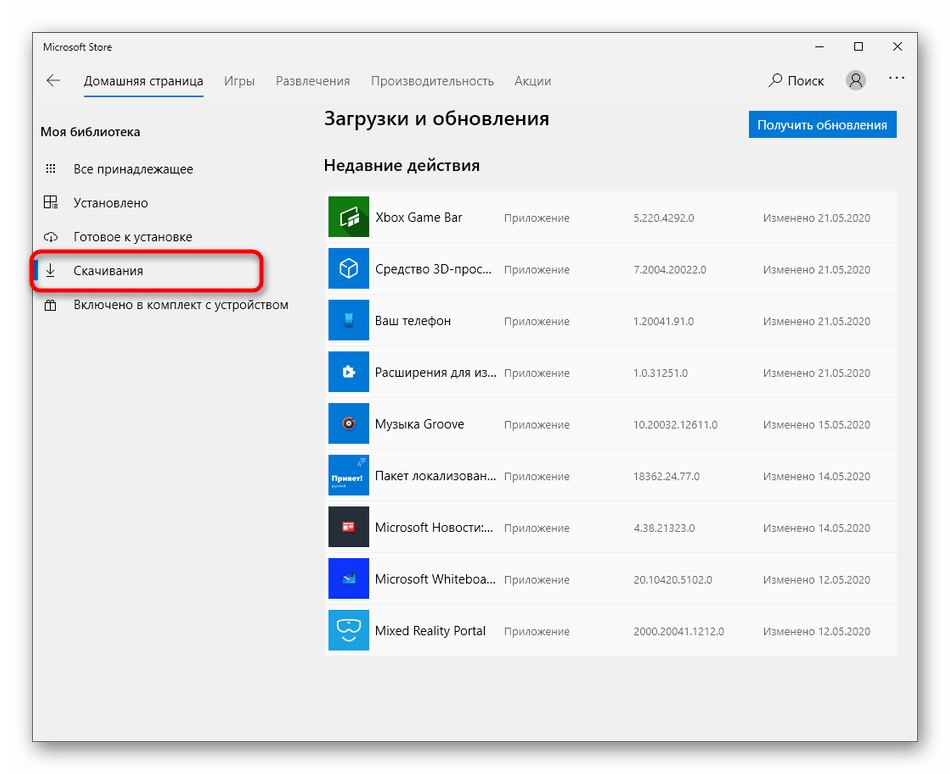This screenshot has height=774, width=950.
Task: Click the back arrow icon
Action: click(x=54, y=81)
